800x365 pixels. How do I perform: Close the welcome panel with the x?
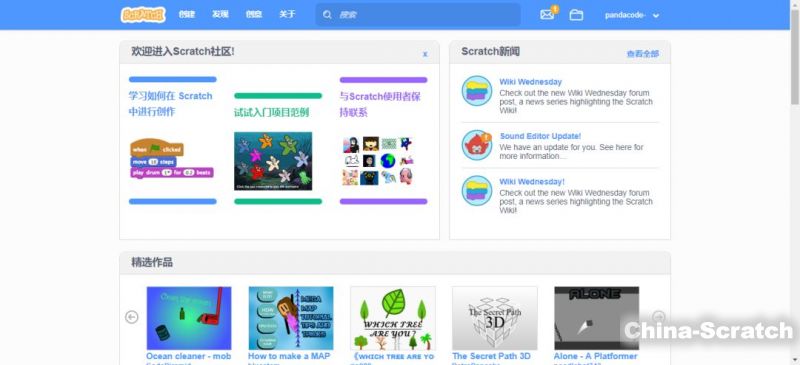pos(425,54)
